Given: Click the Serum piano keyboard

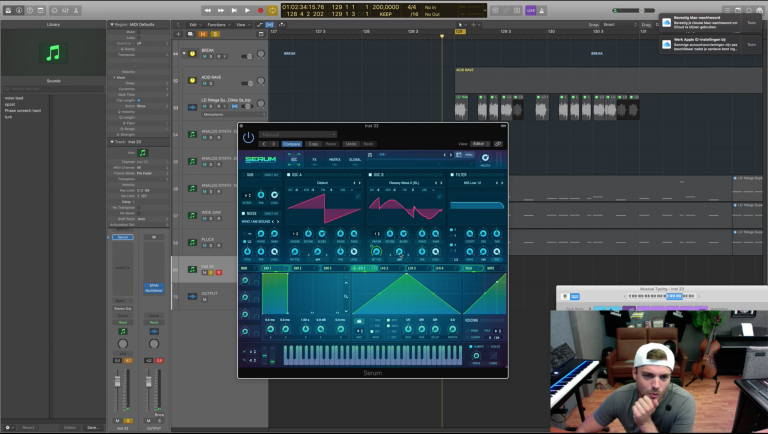Looking at the screenshot, I should 372,355.
